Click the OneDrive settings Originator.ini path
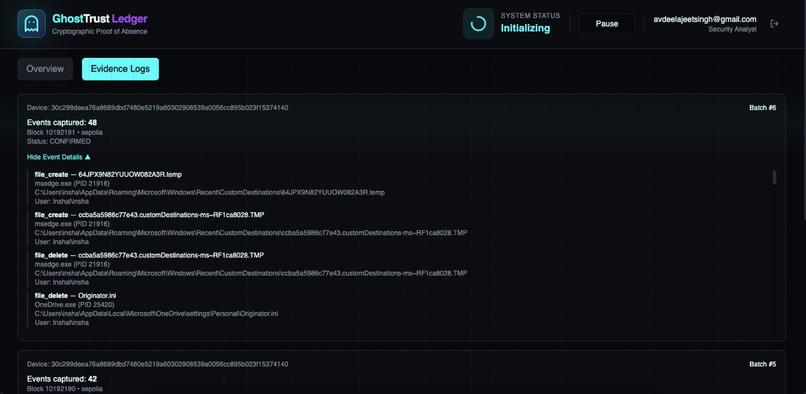The width and height of the screenshot is (806, 394). 156,313
